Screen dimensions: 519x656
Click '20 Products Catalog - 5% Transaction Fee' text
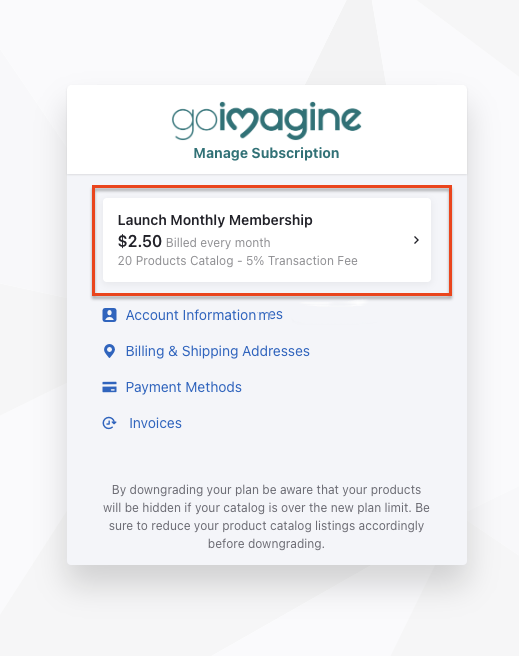238,261
